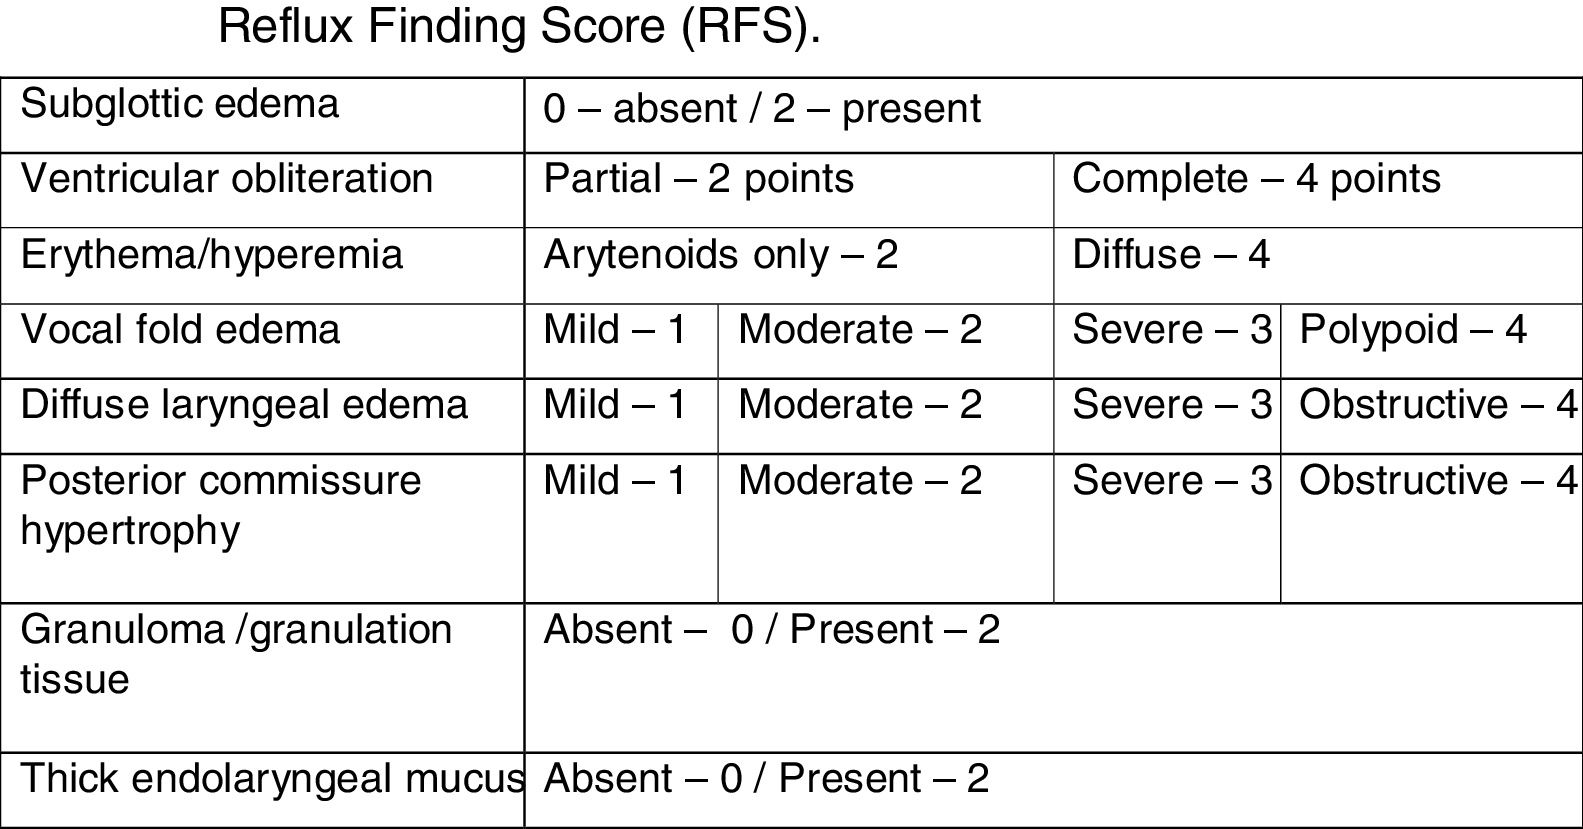
Task: Click the '0 – absent / 2 – present' cell
Action: click(x=762, y=109)
